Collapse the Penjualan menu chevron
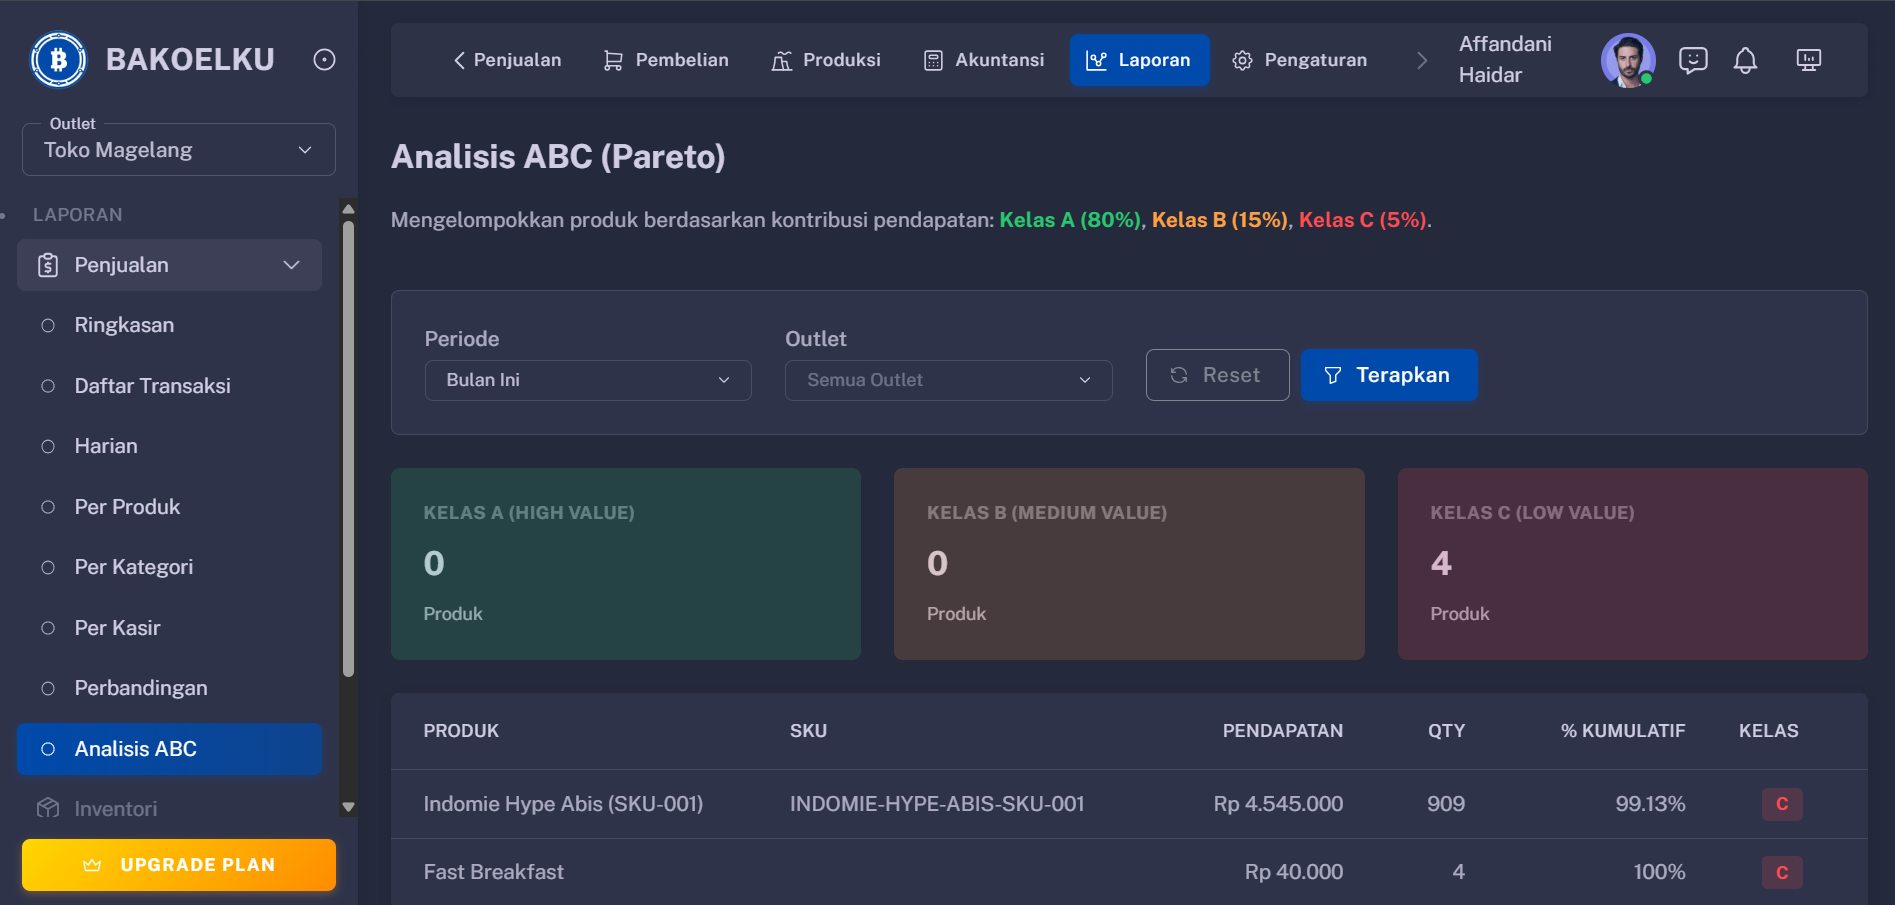1895x905 pixels. [x=291, y=265]
